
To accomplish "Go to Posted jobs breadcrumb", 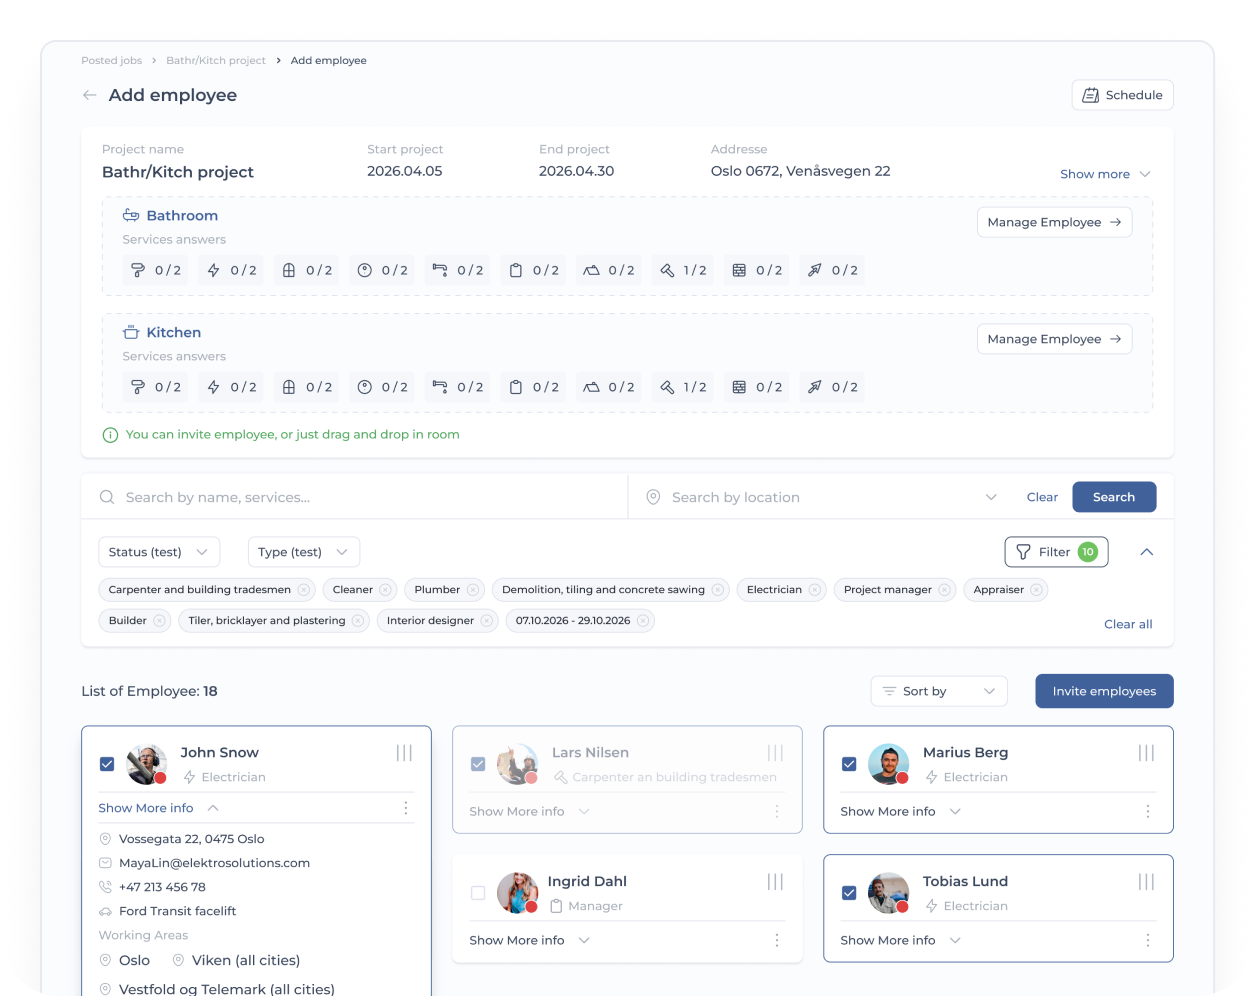I will [112, 61].
